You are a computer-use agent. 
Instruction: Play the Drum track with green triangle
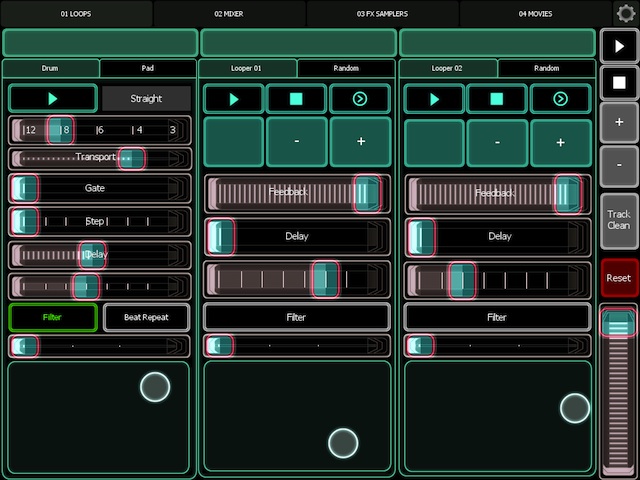tap(53, 98)
